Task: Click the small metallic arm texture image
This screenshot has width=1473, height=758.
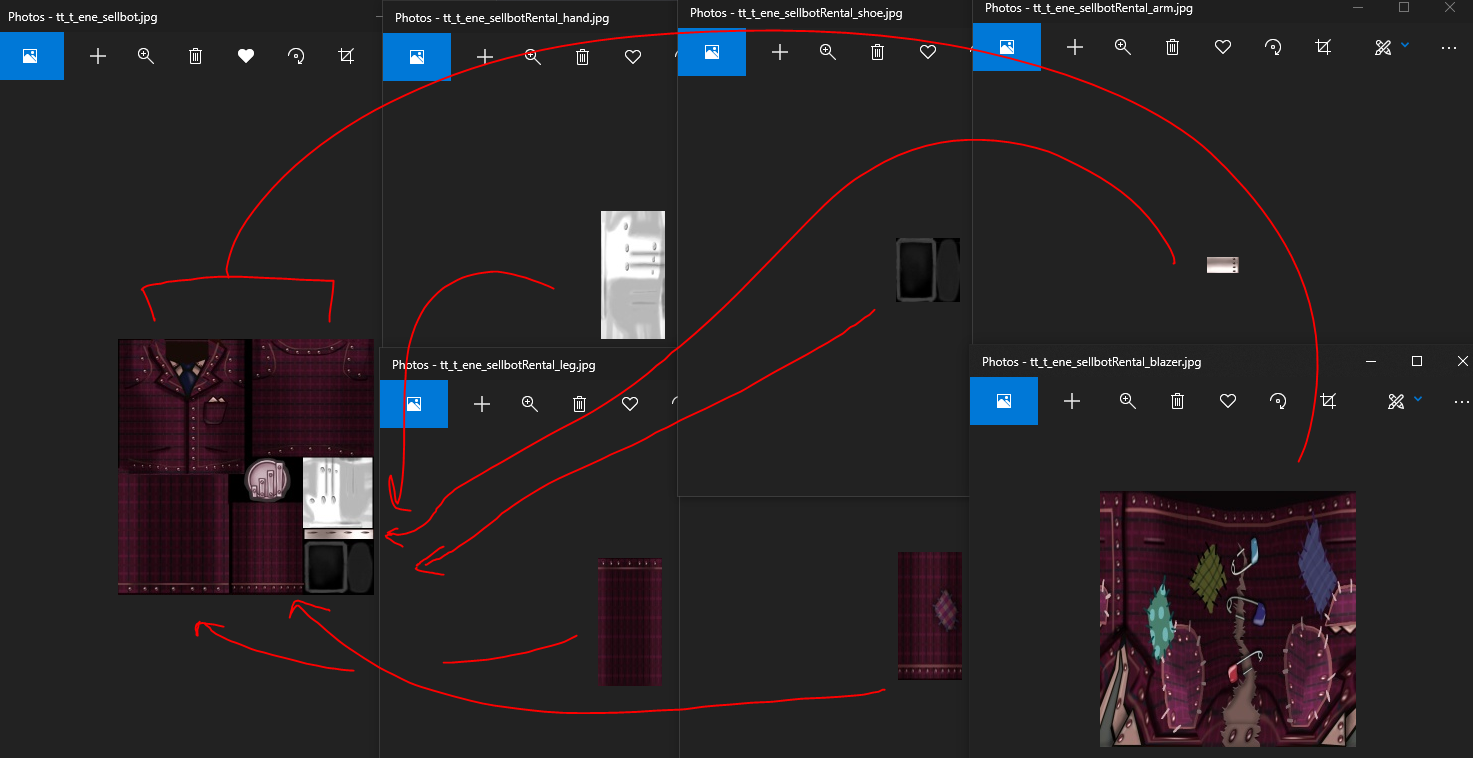Action: (1223, 265)
